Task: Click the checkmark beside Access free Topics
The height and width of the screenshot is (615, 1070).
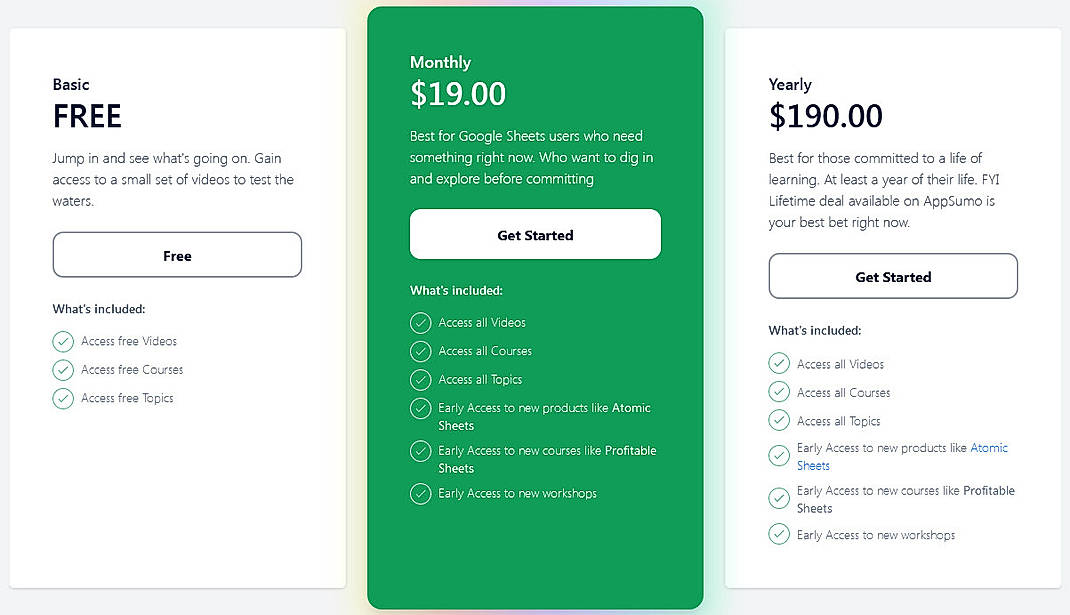Action: pos(63,398)
